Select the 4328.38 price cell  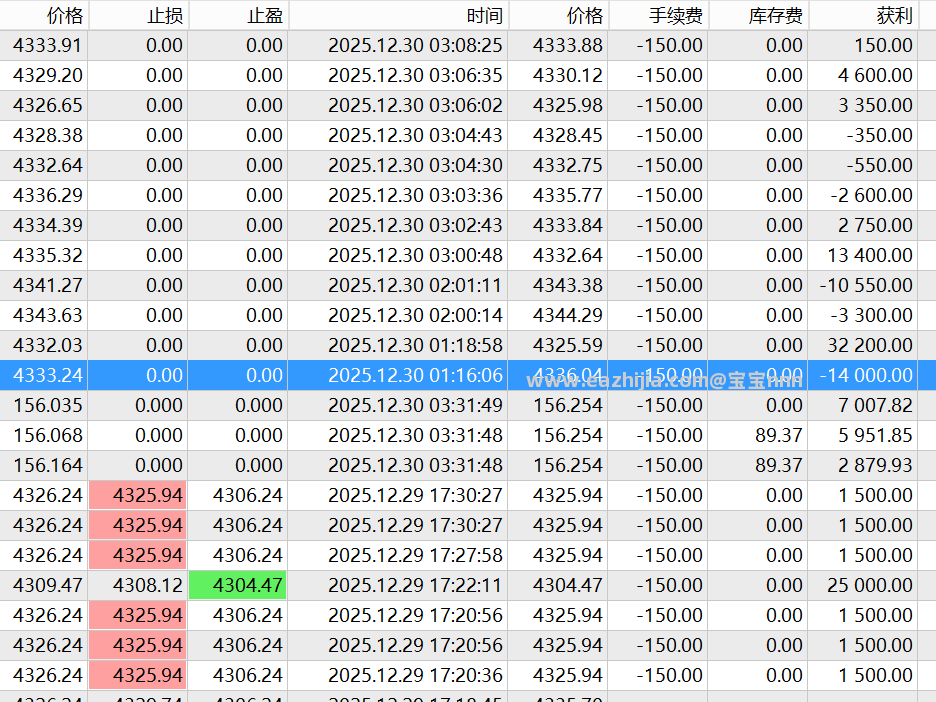[48, 135]
